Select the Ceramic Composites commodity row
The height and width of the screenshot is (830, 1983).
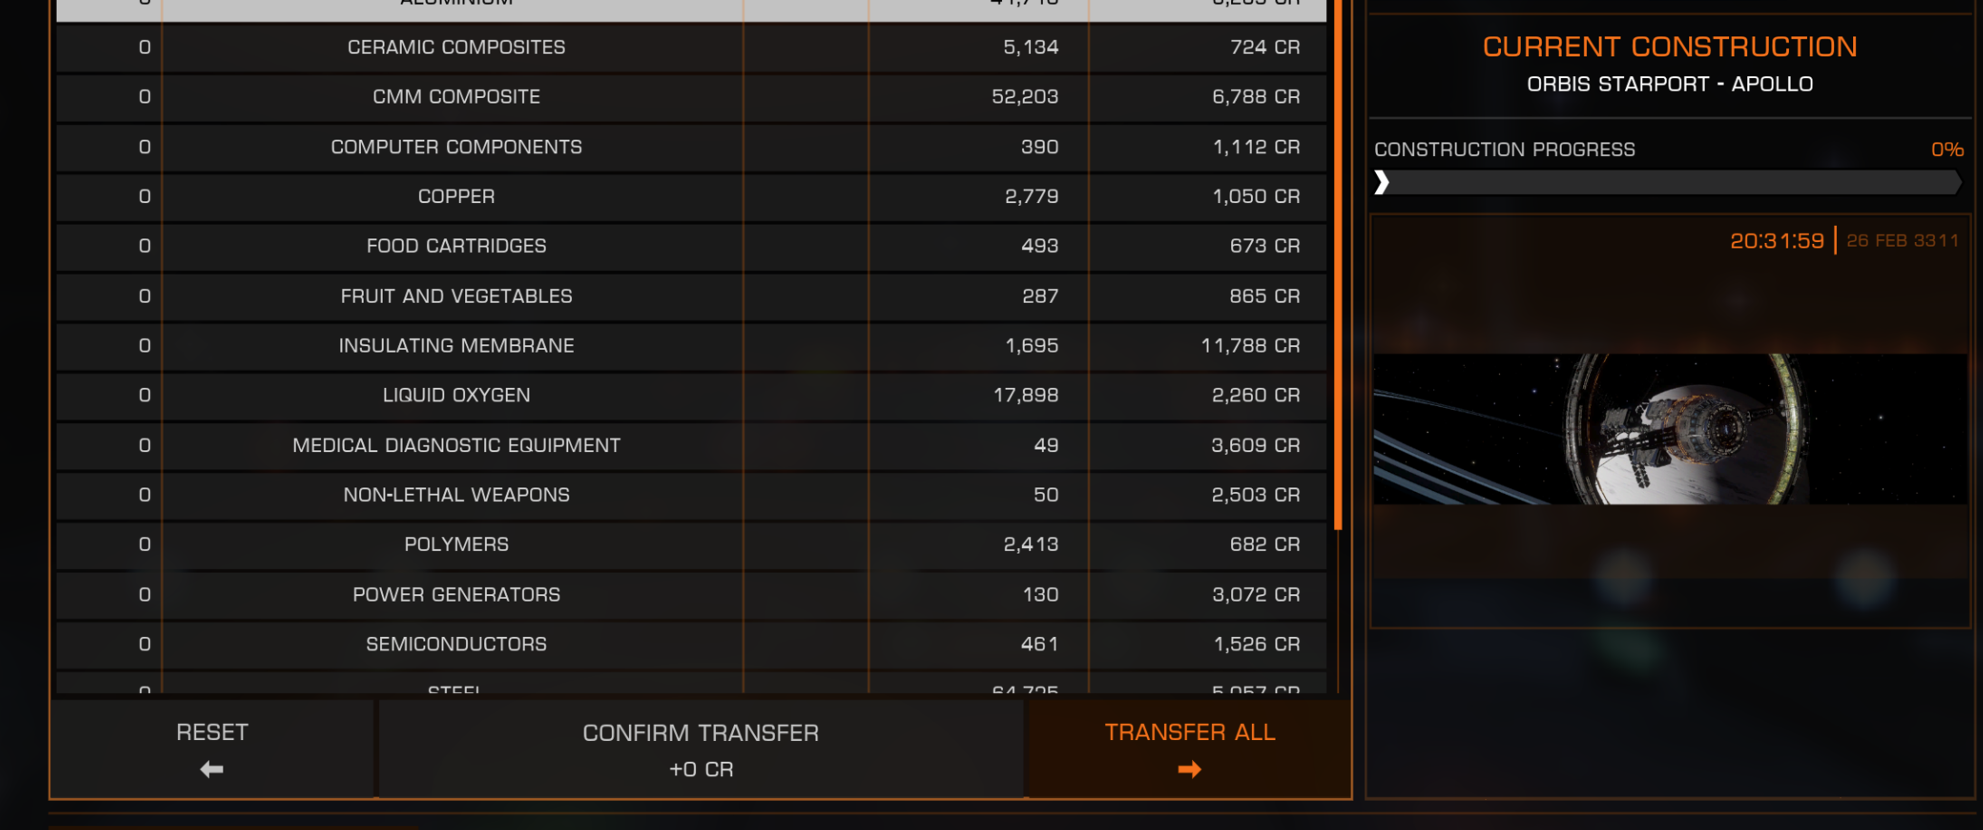click(x=691, y=47)
